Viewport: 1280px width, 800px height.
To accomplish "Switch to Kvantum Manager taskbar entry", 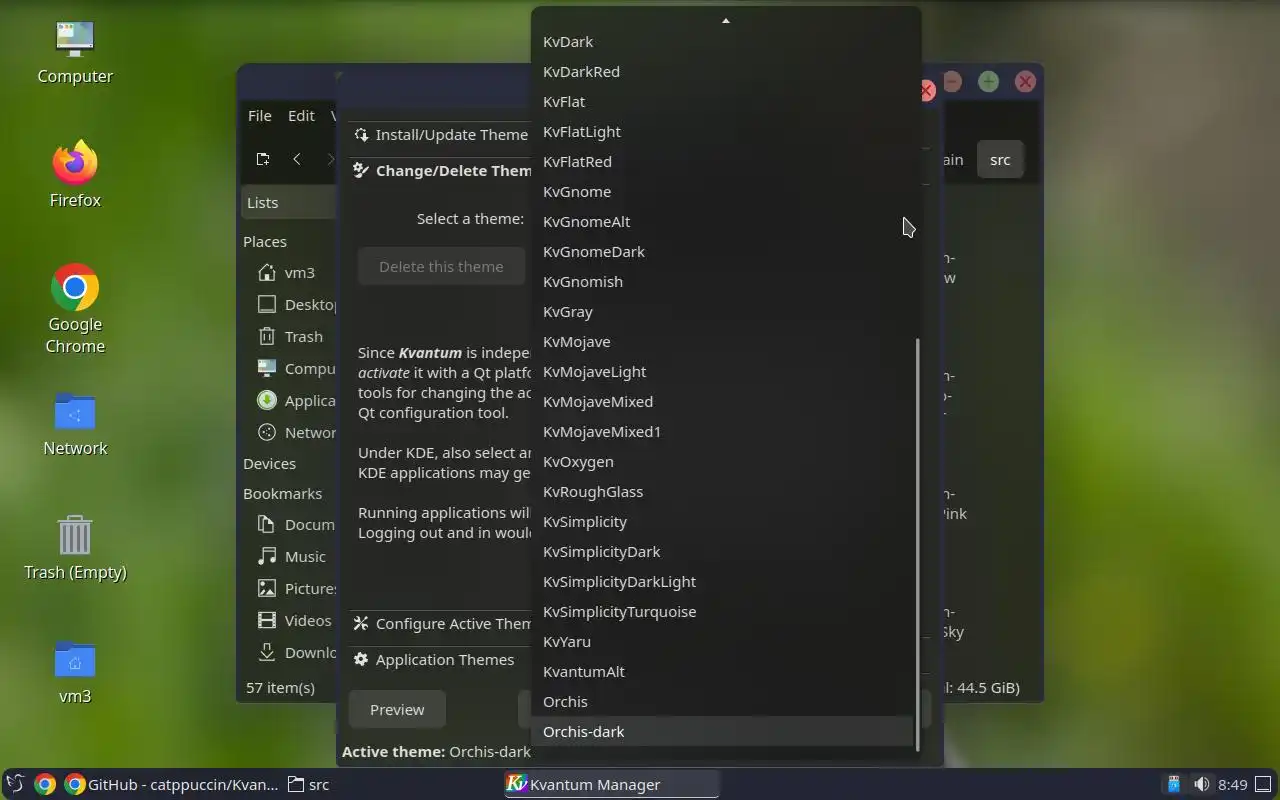I will coord(611,785).
